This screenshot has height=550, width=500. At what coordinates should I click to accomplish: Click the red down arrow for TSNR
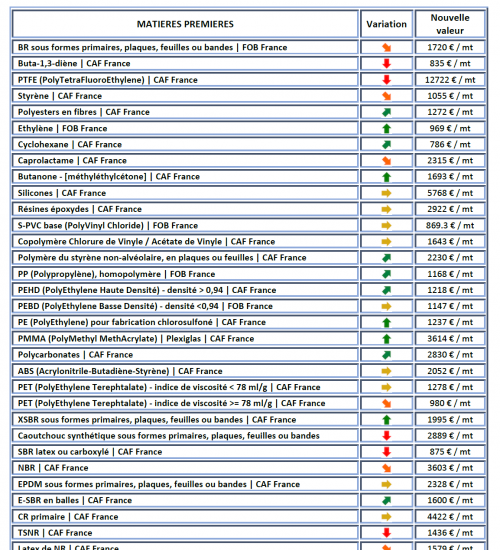click(386, 533)
